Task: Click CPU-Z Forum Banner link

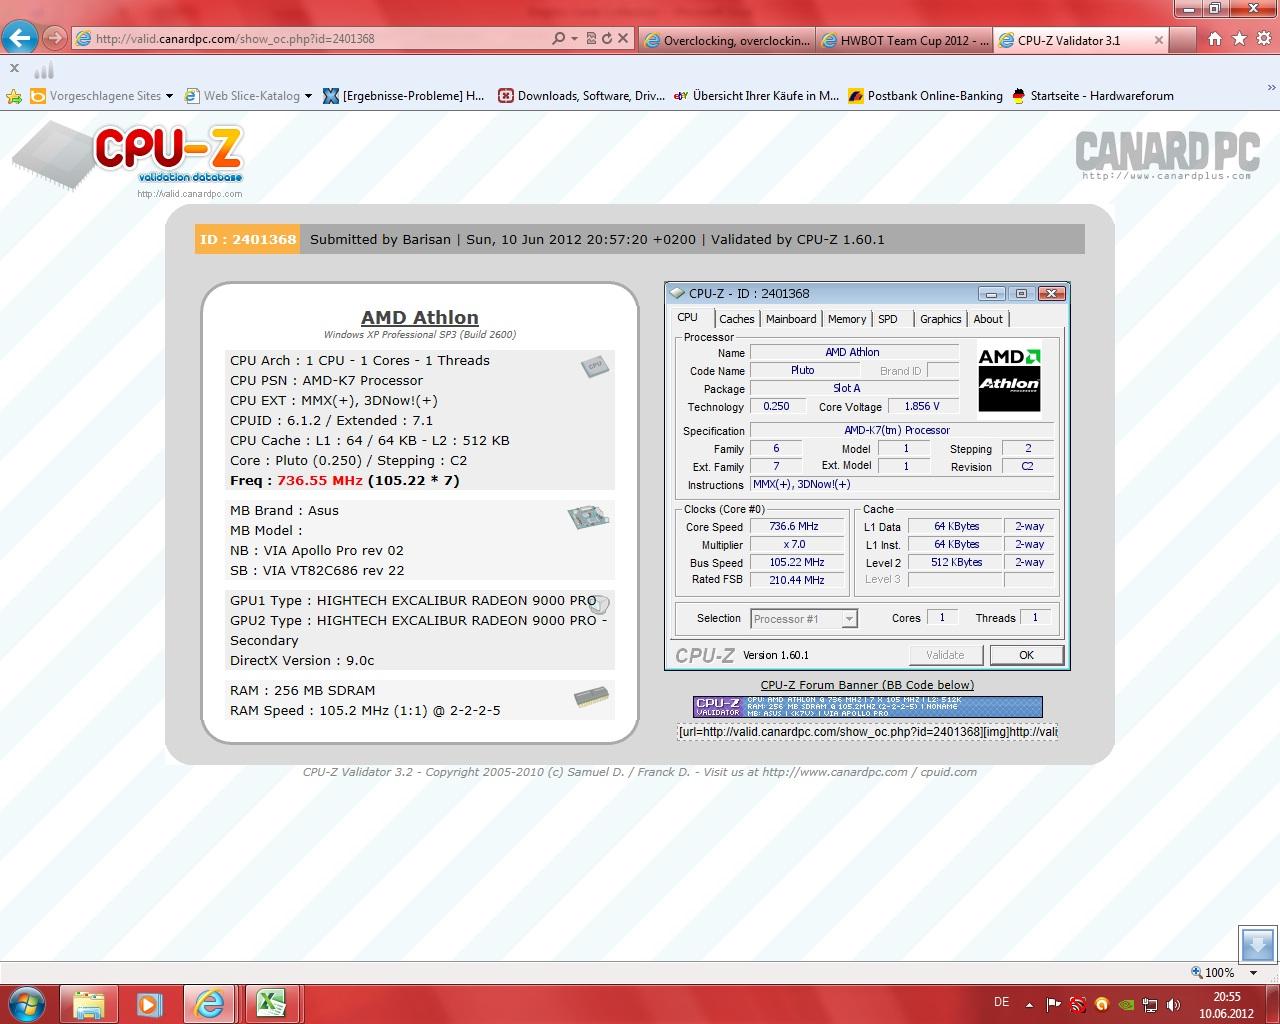Action: [x=867, y=685]
